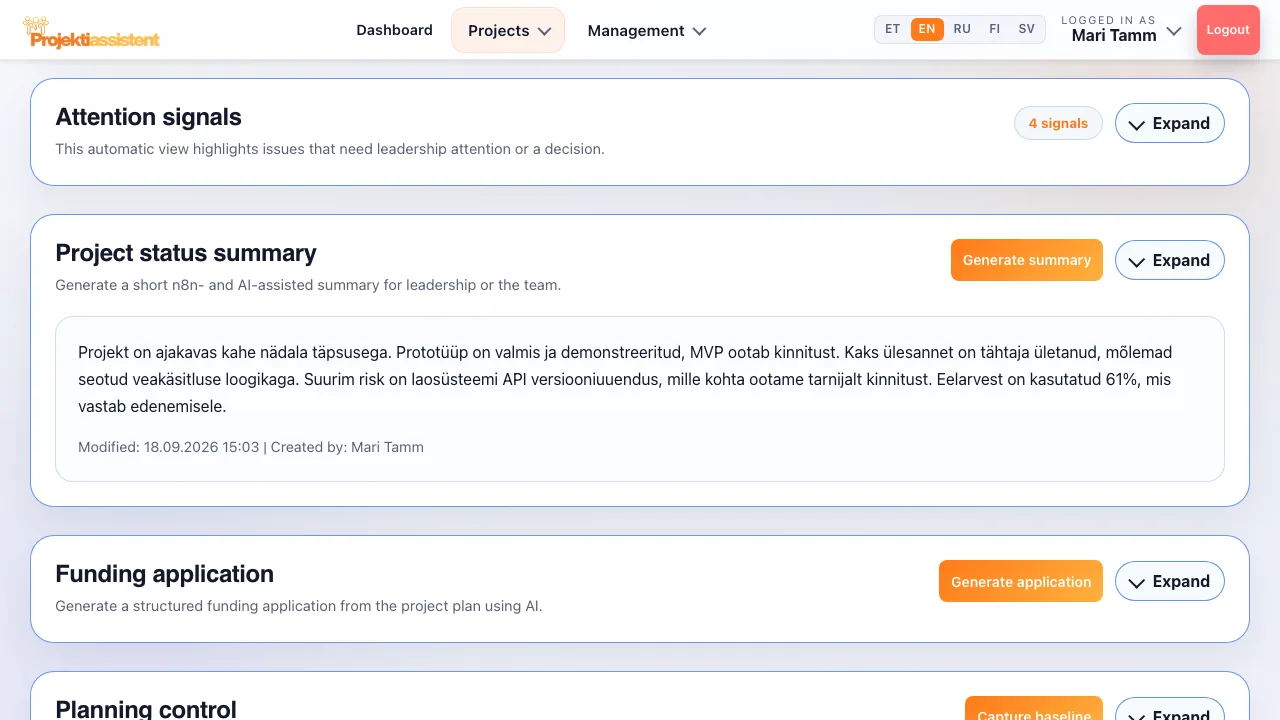The image size is (1280, 720).
Task: Click the 'Modified: 18.09.2026 15:03' line
Action: pyautogui.click(x=251, y=447)
